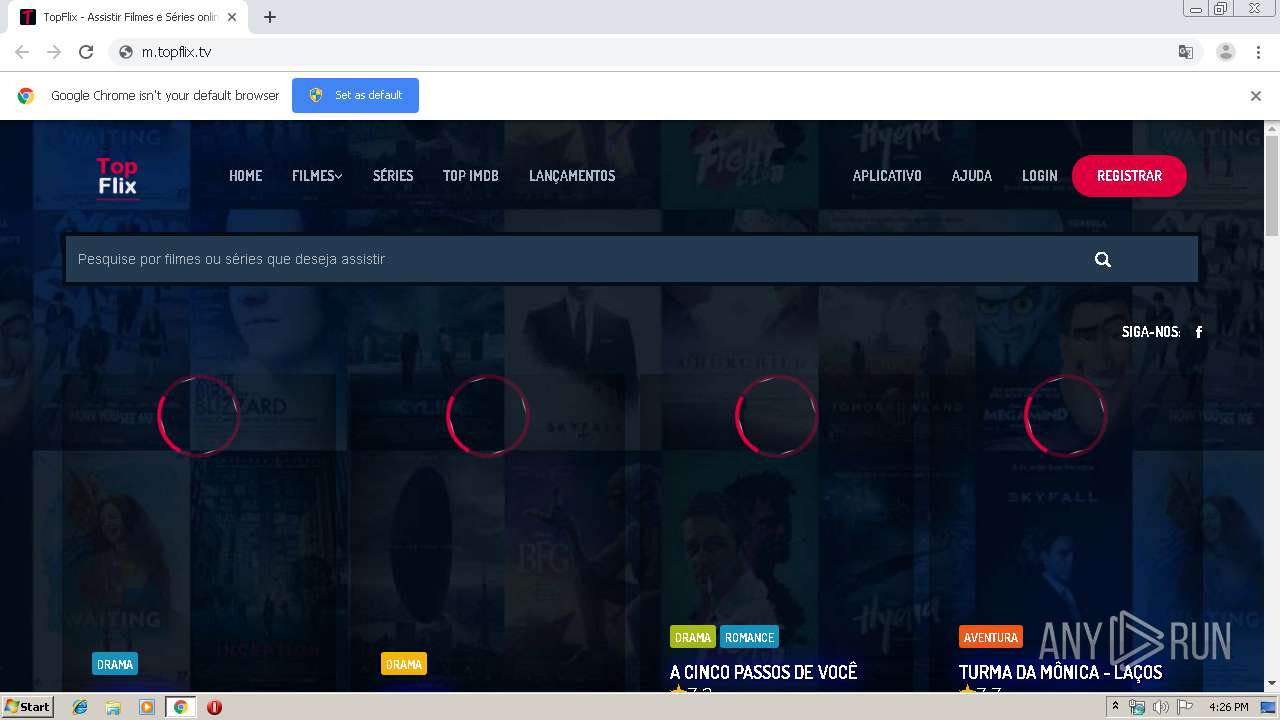Click the volume icon in system tray
The height and width of the screenshot is (720, 1280).
coord(1160,707)
